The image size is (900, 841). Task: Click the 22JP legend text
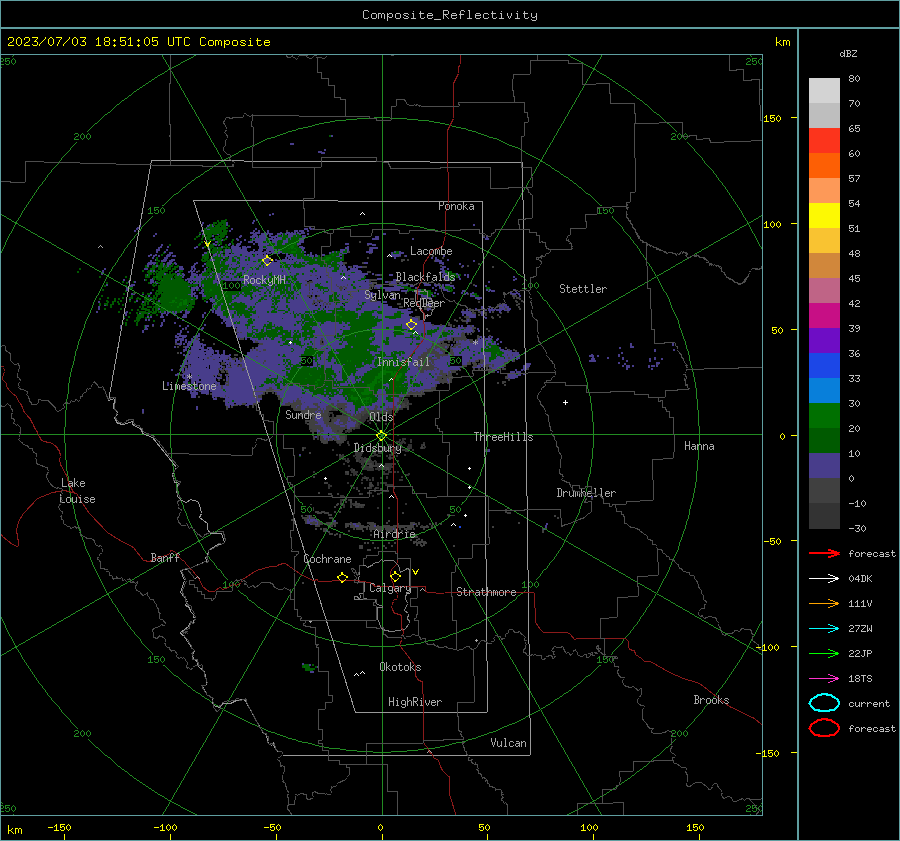[860, 653]
